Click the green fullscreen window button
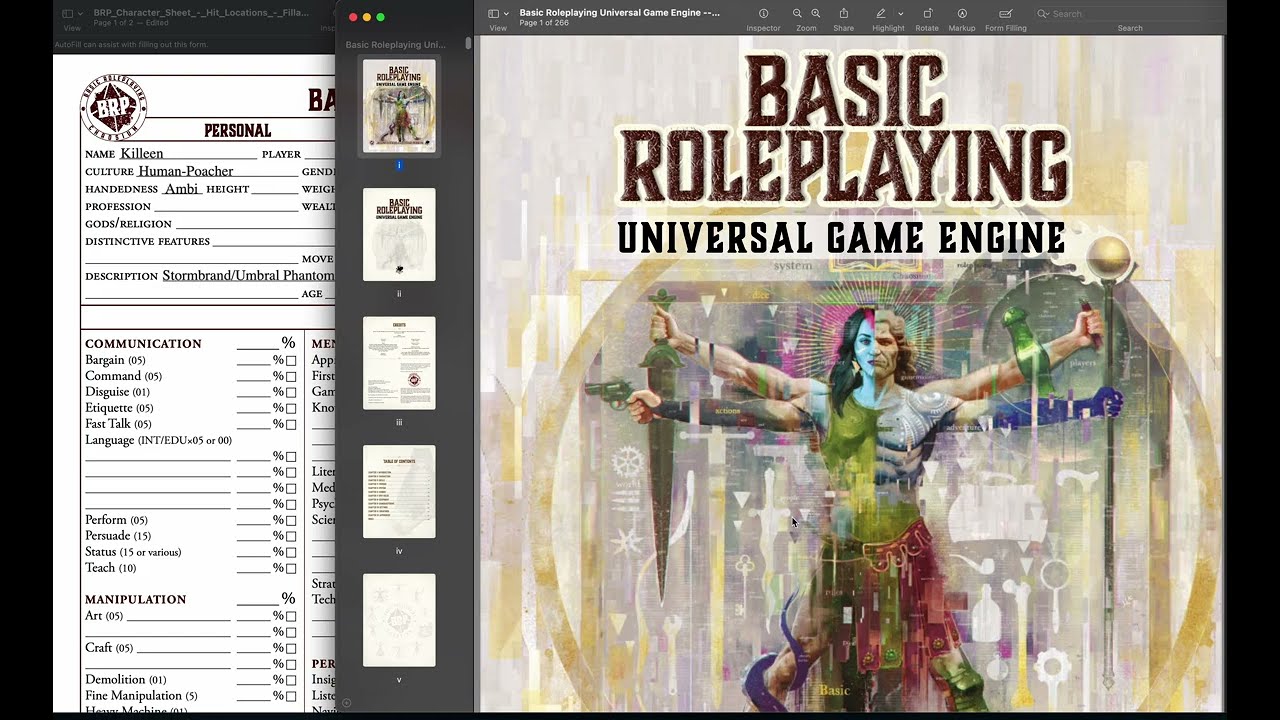Screen dimensions: 1280x720 tap(380, 17)
